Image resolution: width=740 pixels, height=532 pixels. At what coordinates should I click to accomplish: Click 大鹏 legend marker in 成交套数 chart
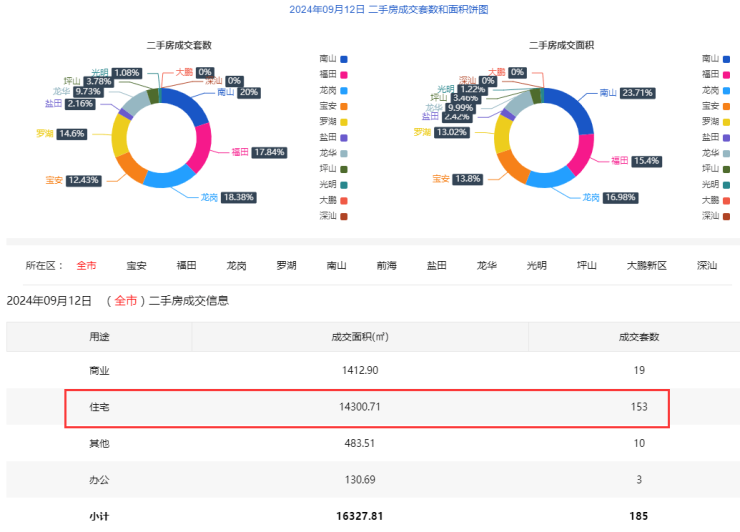tap(345, 199)
